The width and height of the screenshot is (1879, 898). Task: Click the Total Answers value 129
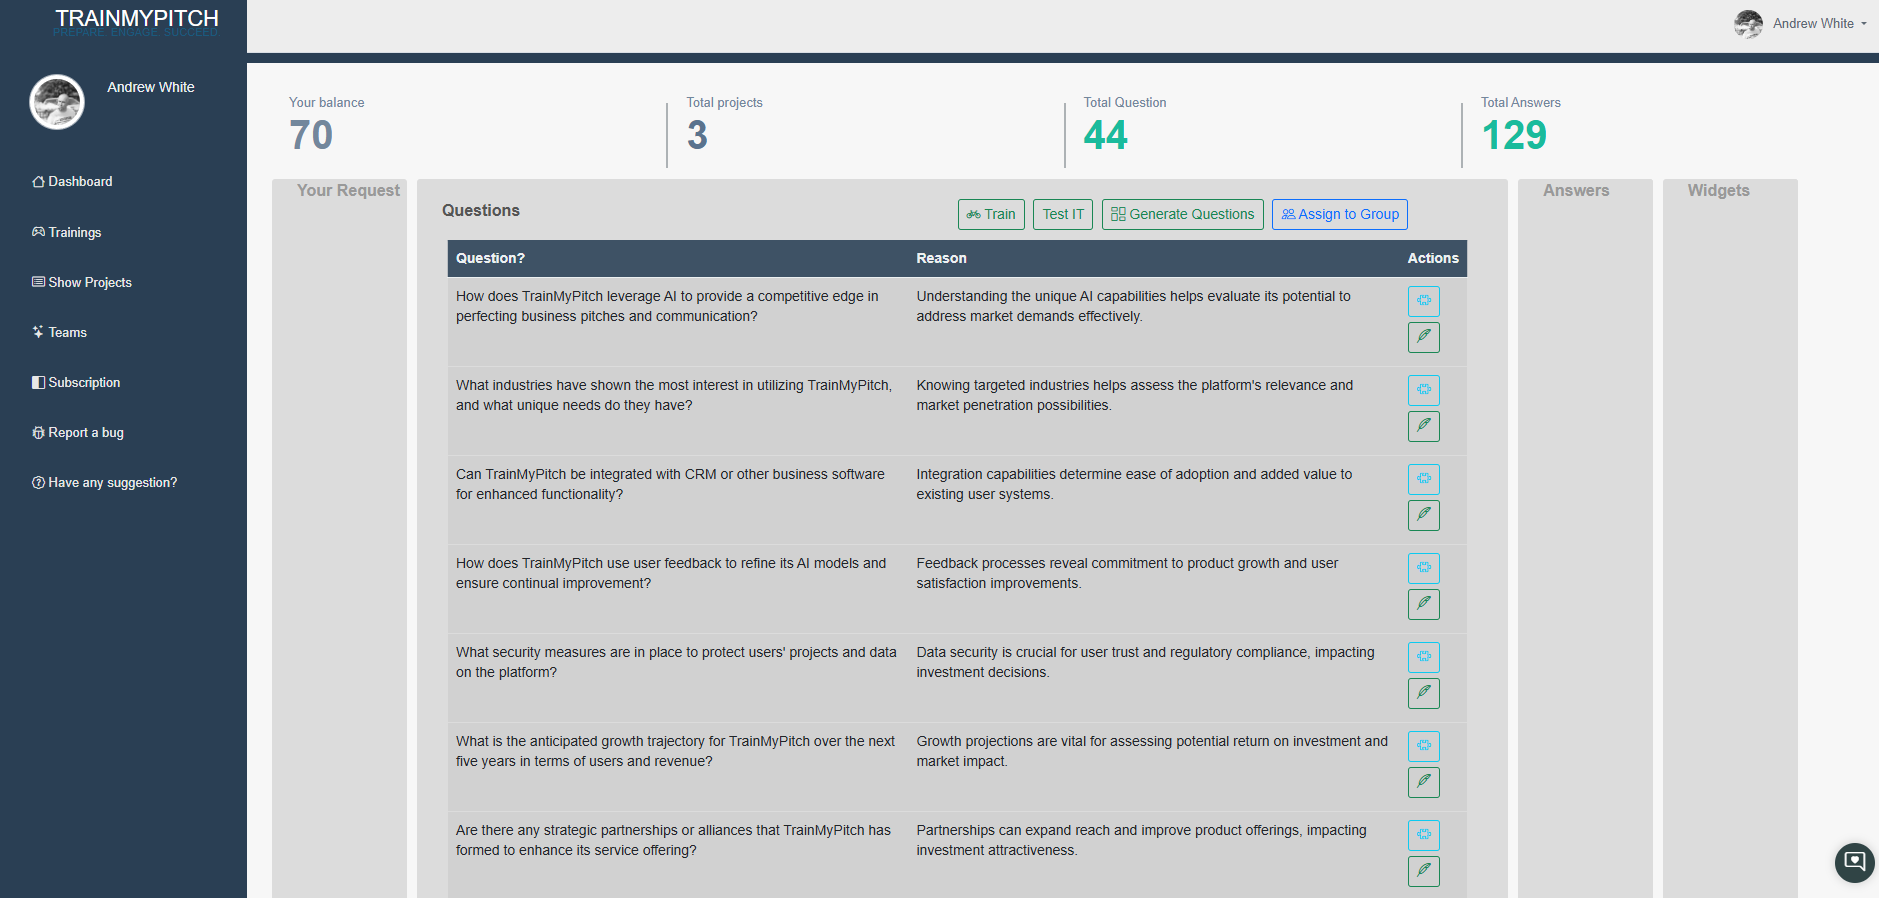coord(1514,135)
